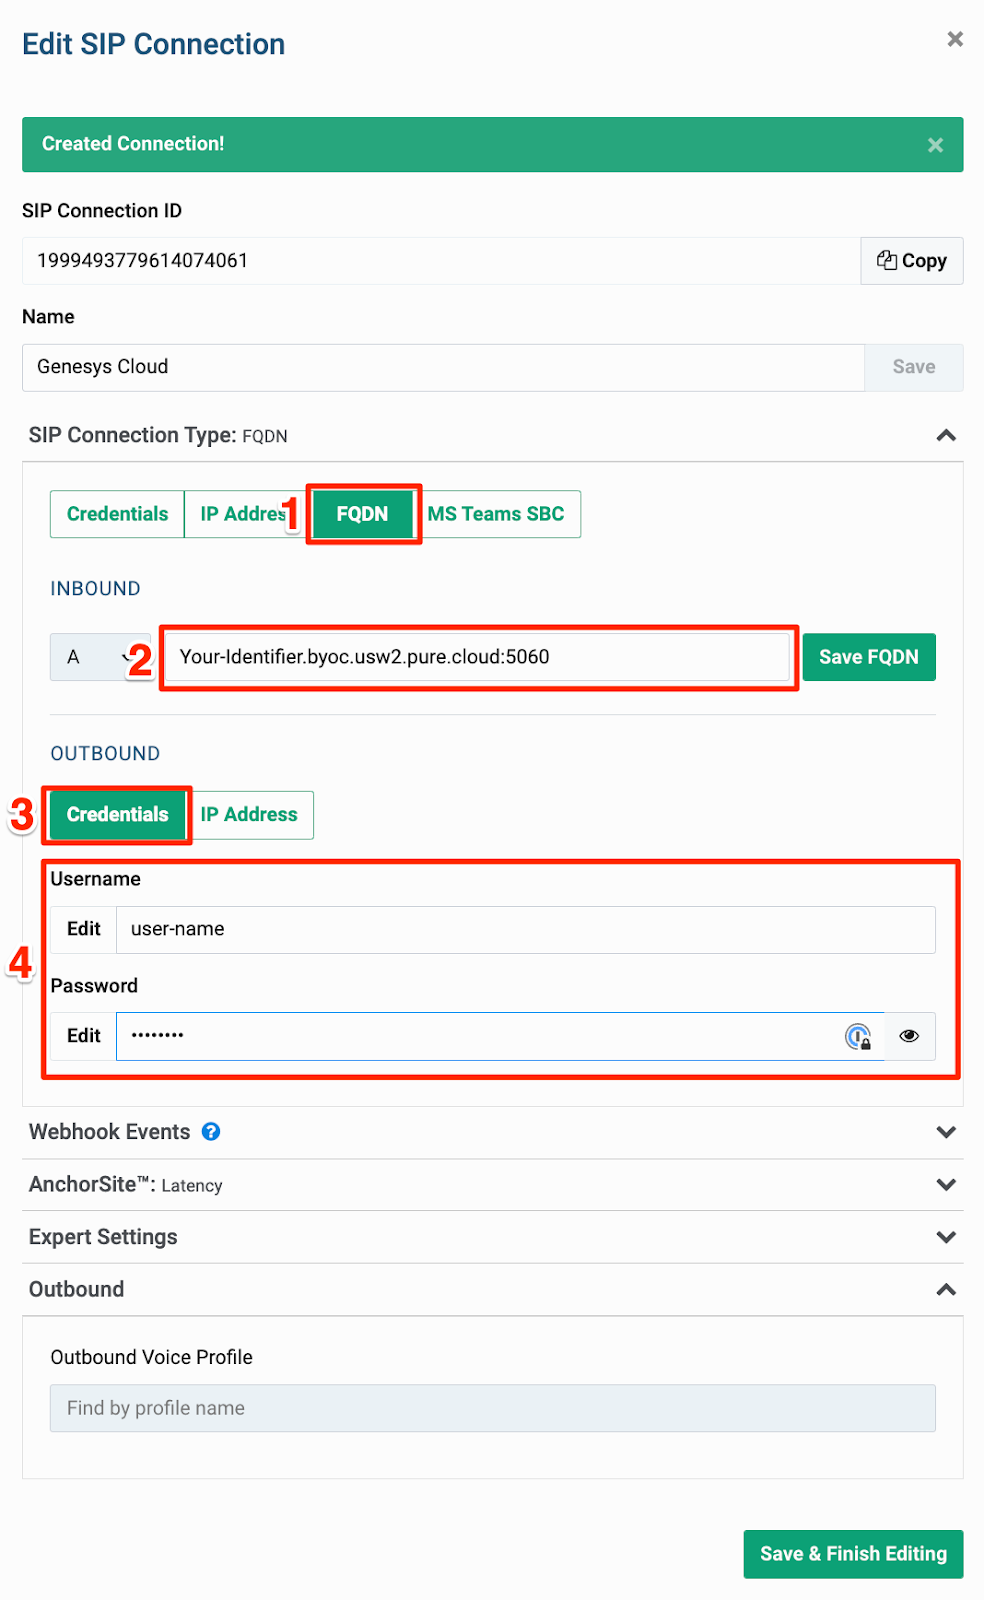Screen dimensions: 984x1600
Task: Collapse the Outbound section
Action: coord(945,1289)
